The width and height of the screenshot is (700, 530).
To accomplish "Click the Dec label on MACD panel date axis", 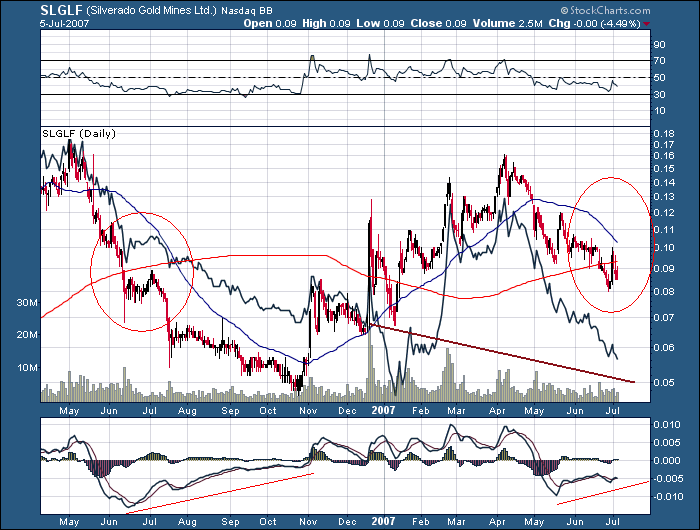I will [x=347, y=522].
